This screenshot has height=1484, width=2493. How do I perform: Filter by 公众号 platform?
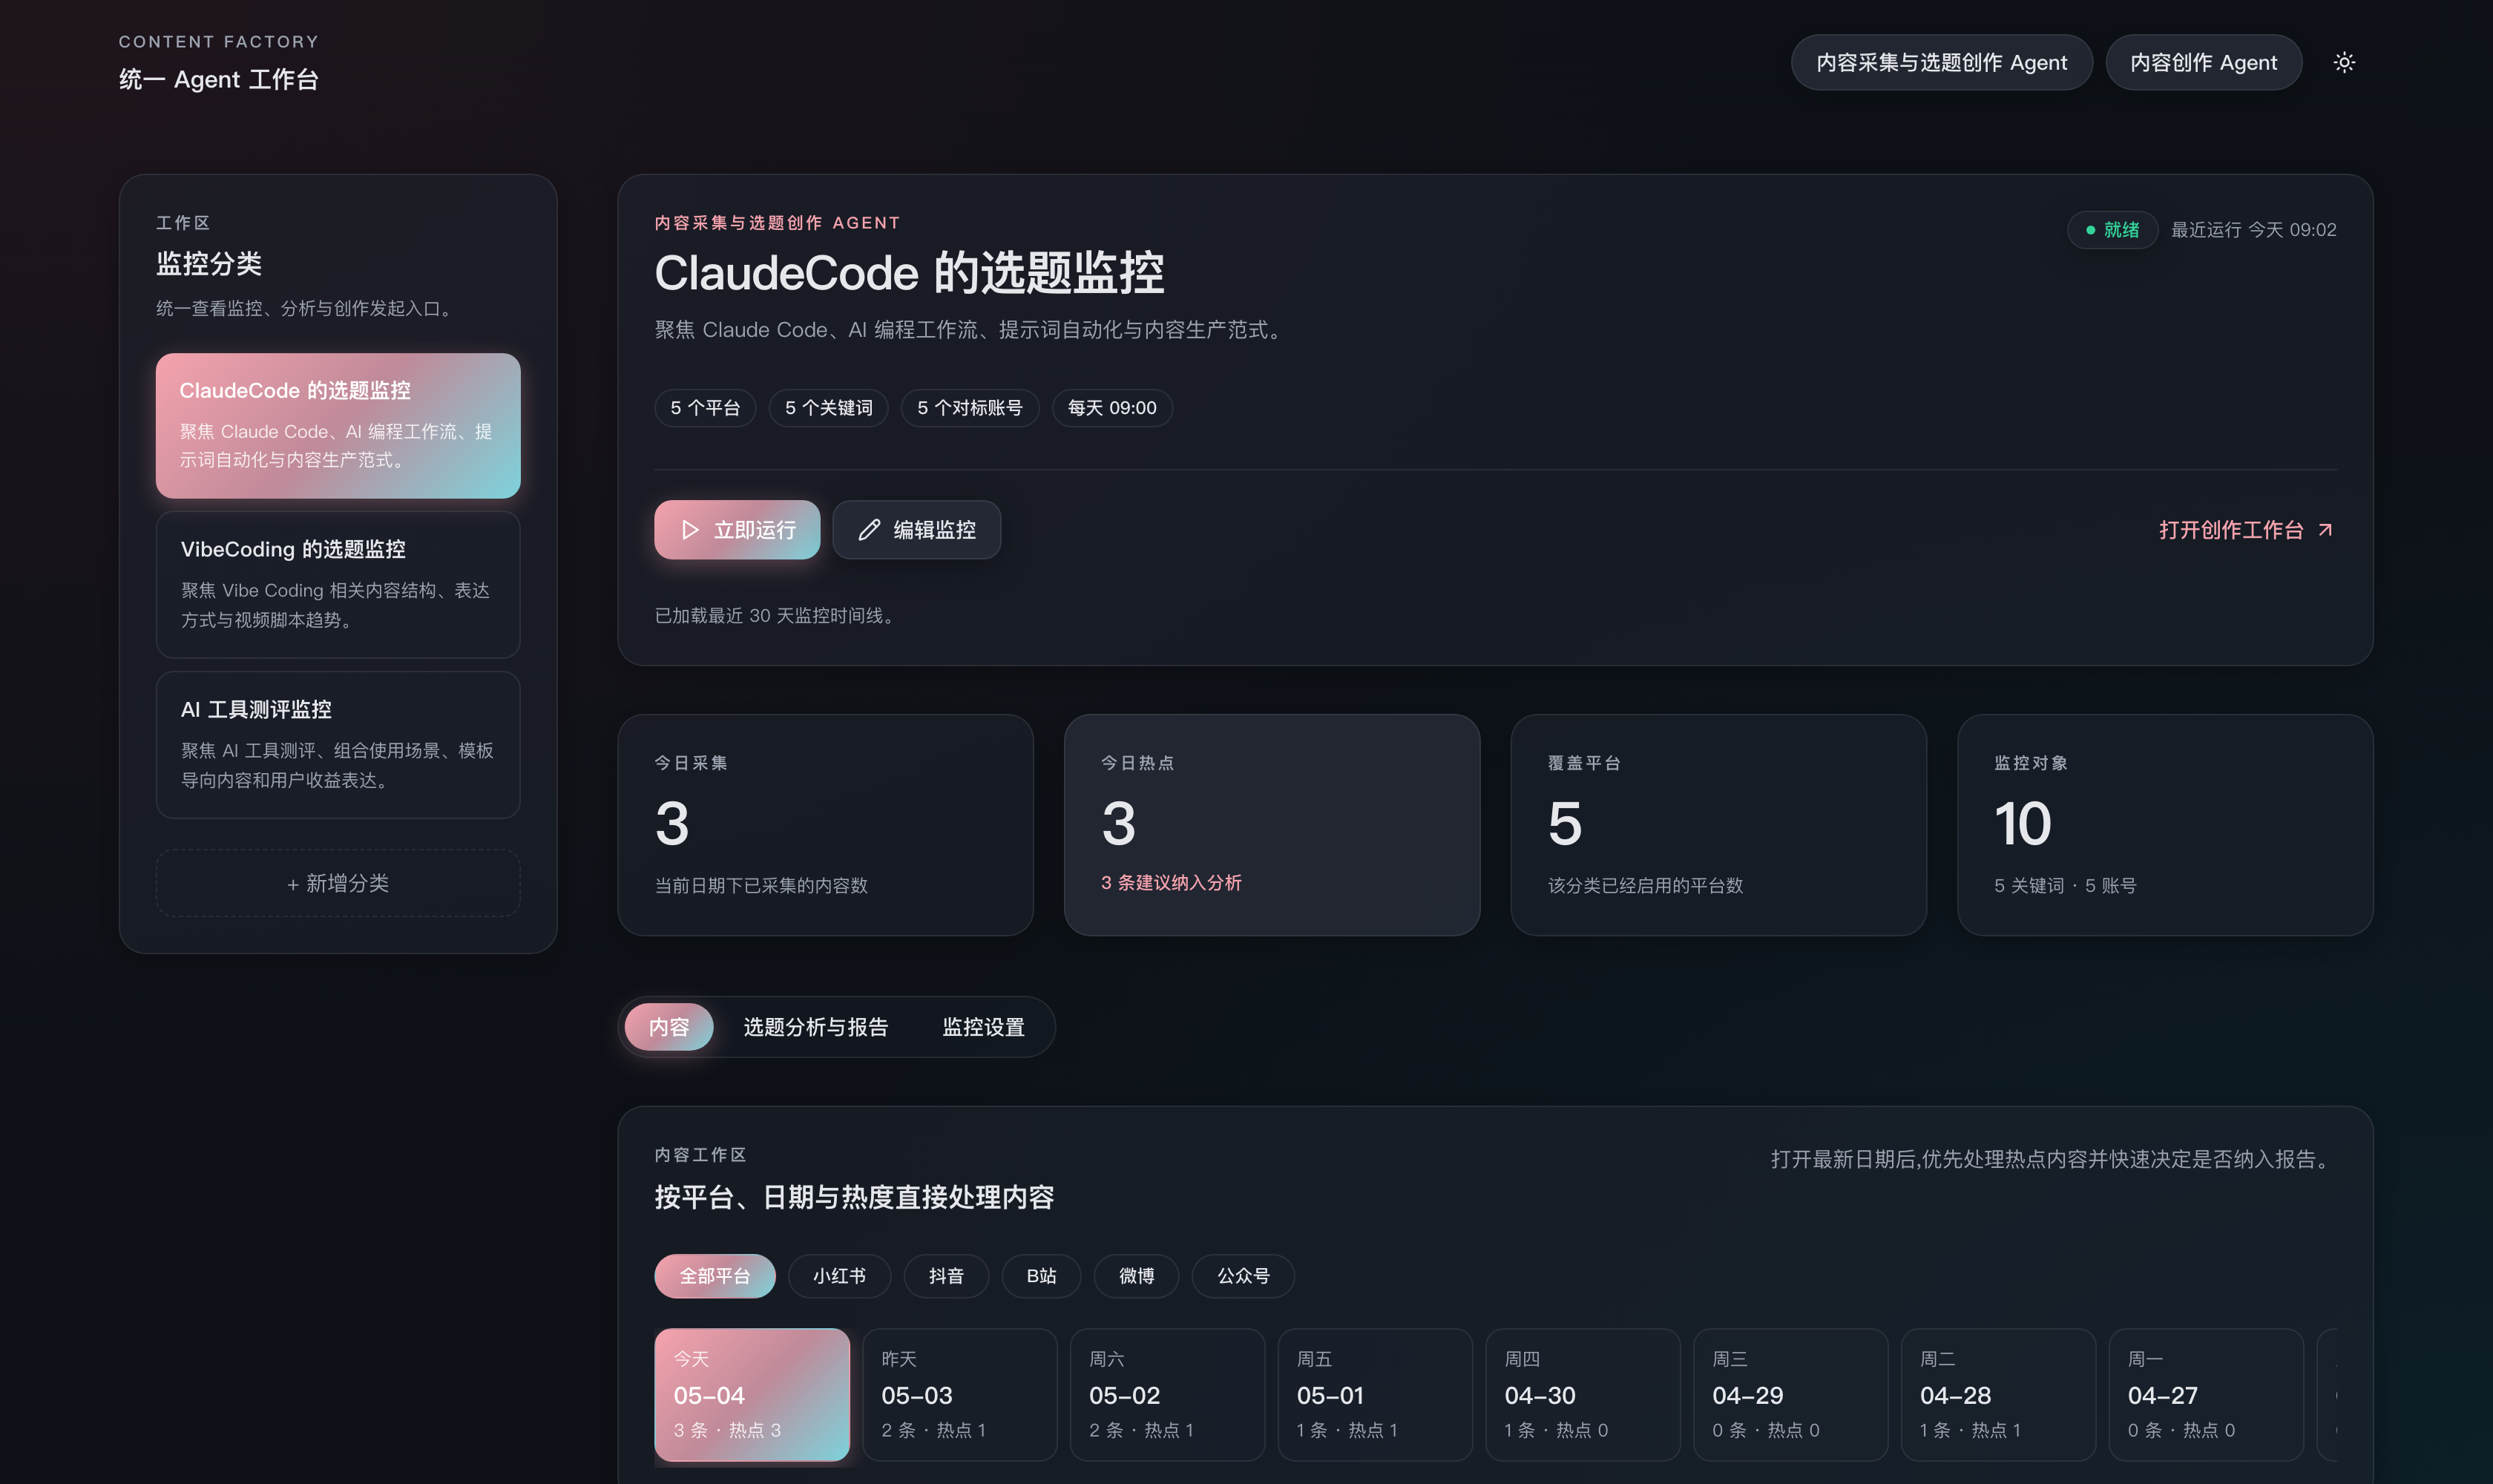point(1243,1276)
